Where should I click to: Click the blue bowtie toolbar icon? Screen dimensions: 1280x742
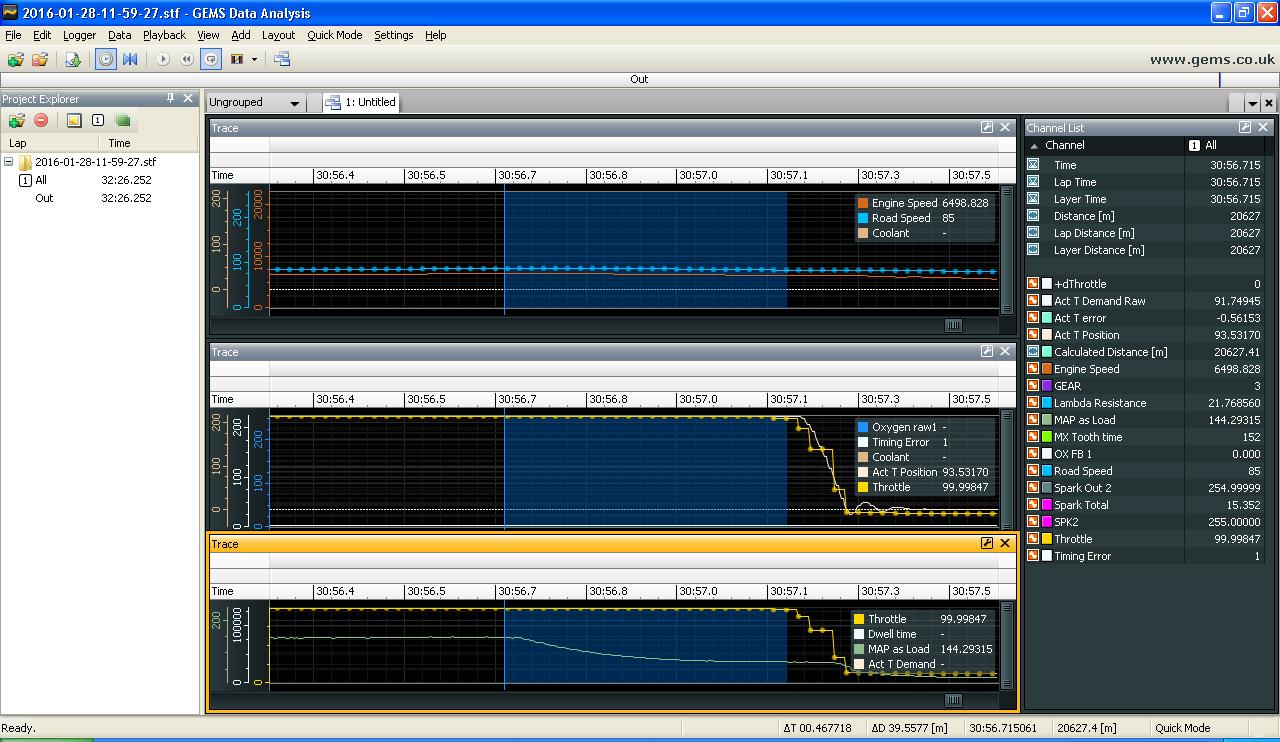pos(130,60)
